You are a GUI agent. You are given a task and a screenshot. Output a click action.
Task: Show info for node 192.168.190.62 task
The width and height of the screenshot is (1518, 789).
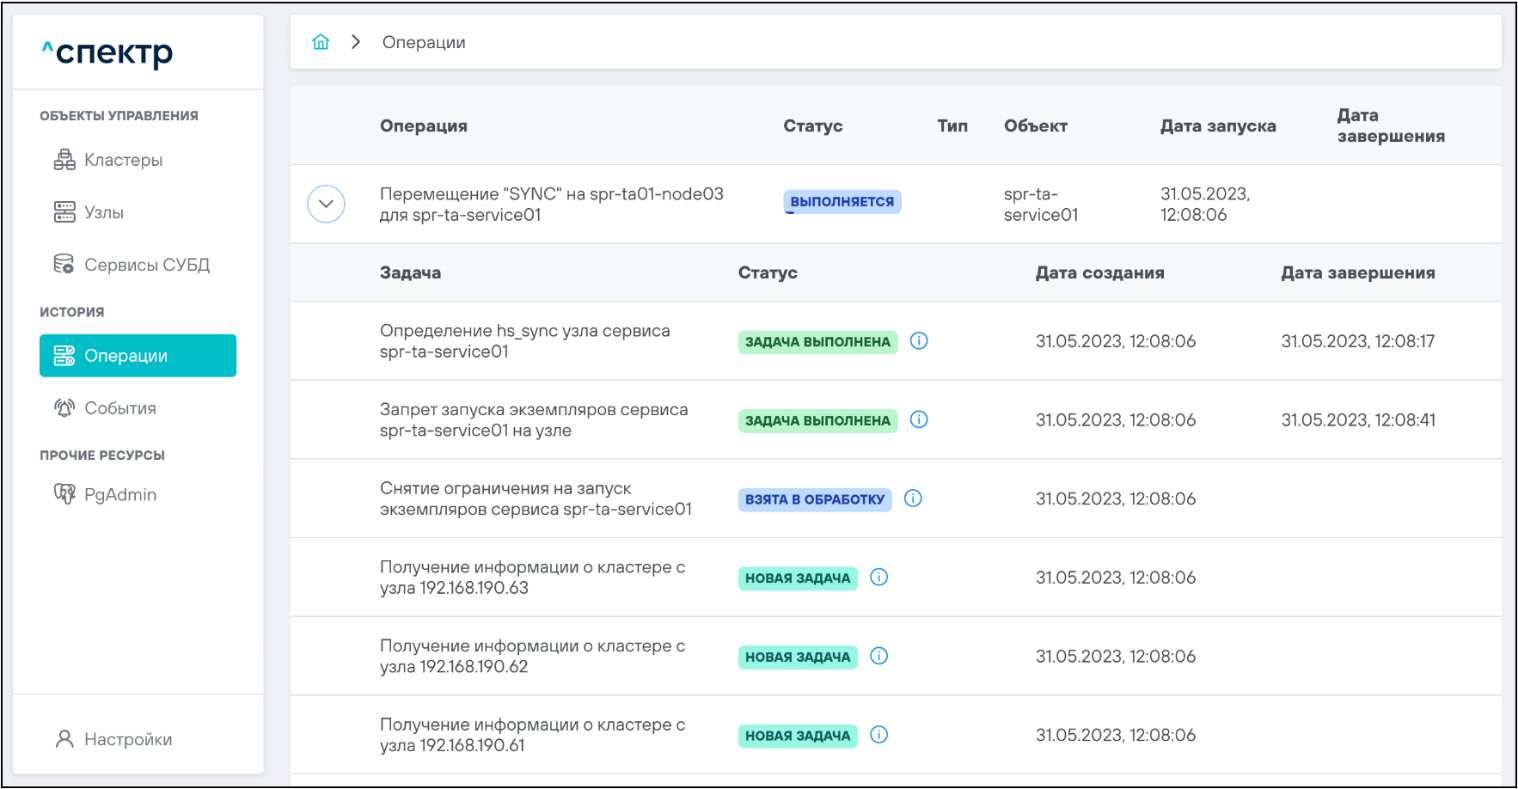pos(879,656)
